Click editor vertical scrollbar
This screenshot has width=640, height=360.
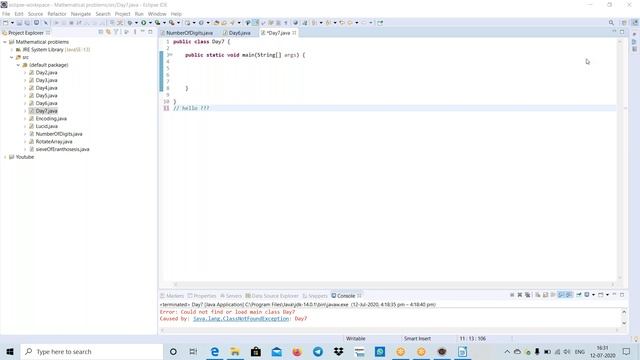[x=620, y=159]
